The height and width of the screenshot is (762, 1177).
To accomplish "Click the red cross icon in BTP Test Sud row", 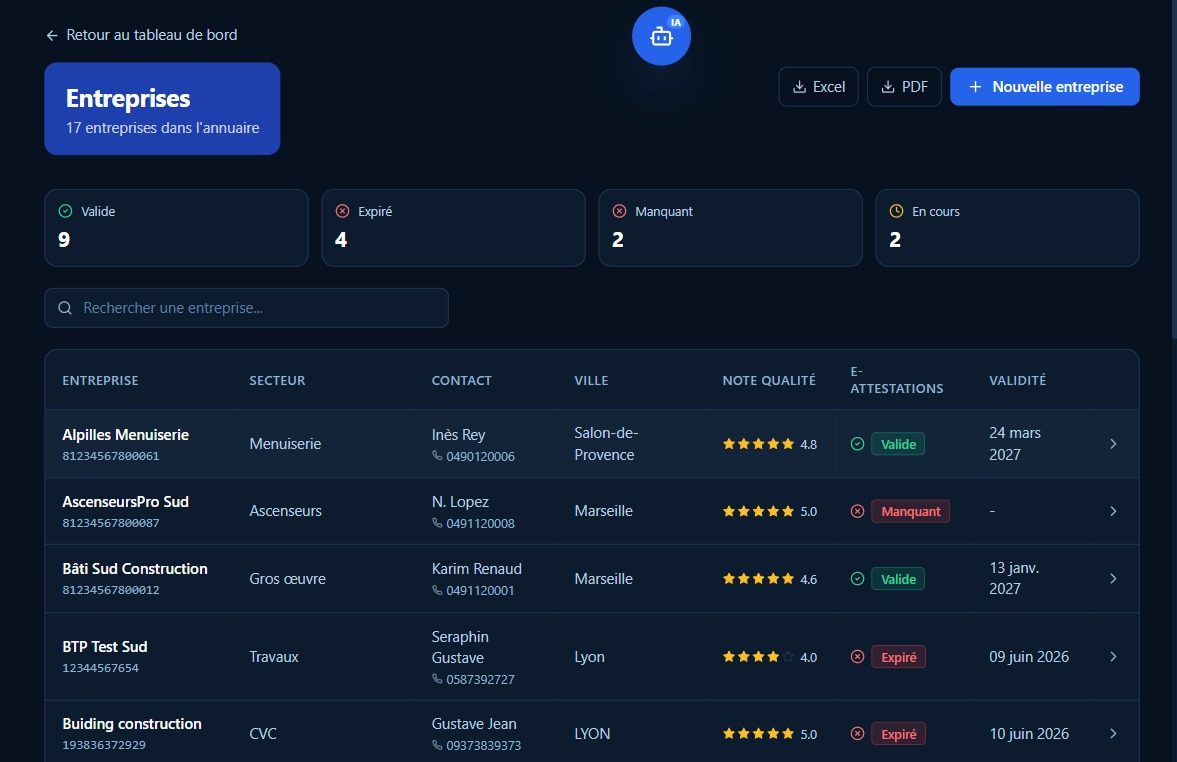I will [x=857, y=657].
